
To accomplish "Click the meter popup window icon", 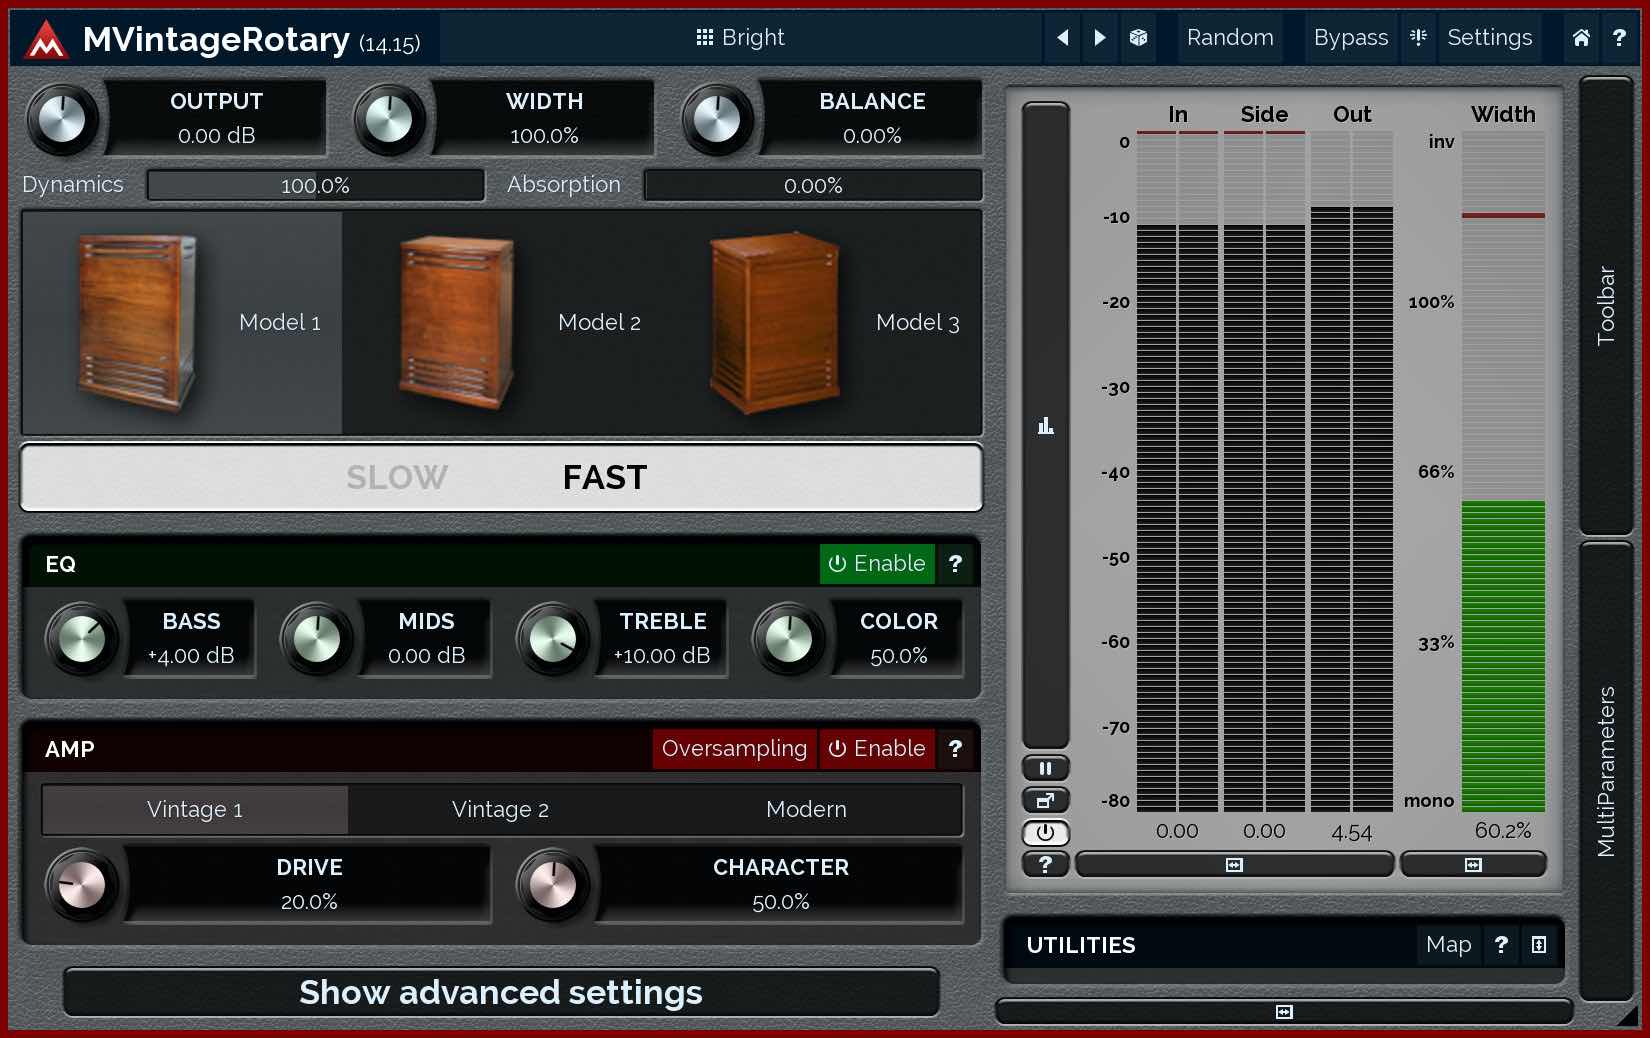I will coord(1045,800).
